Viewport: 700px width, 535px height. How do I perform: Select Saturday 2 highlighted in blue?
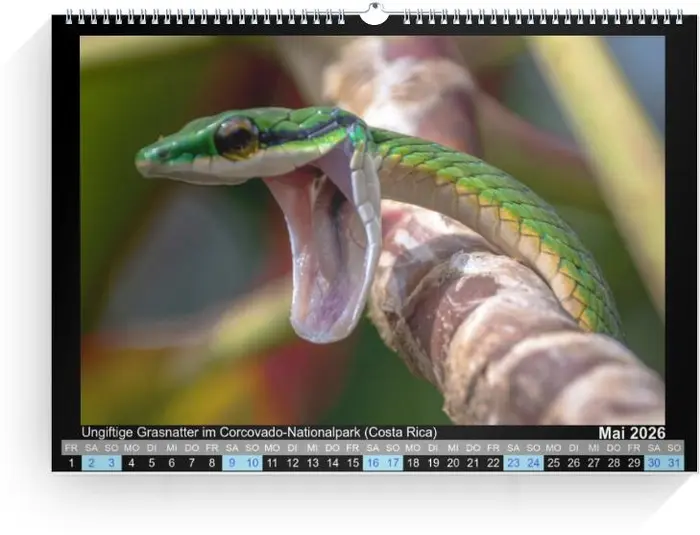[x=91, y=463]
